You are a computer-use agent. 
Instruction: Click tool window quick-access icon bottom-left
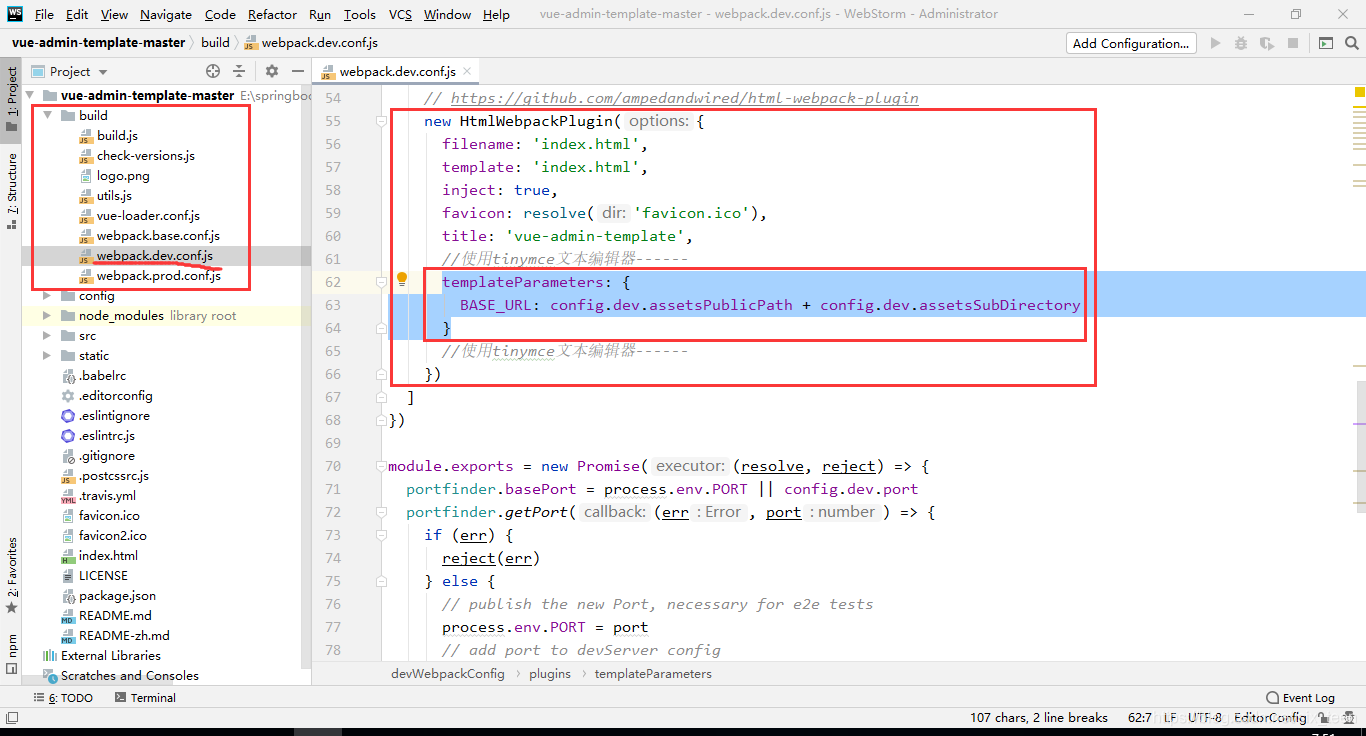click(11, 717)
